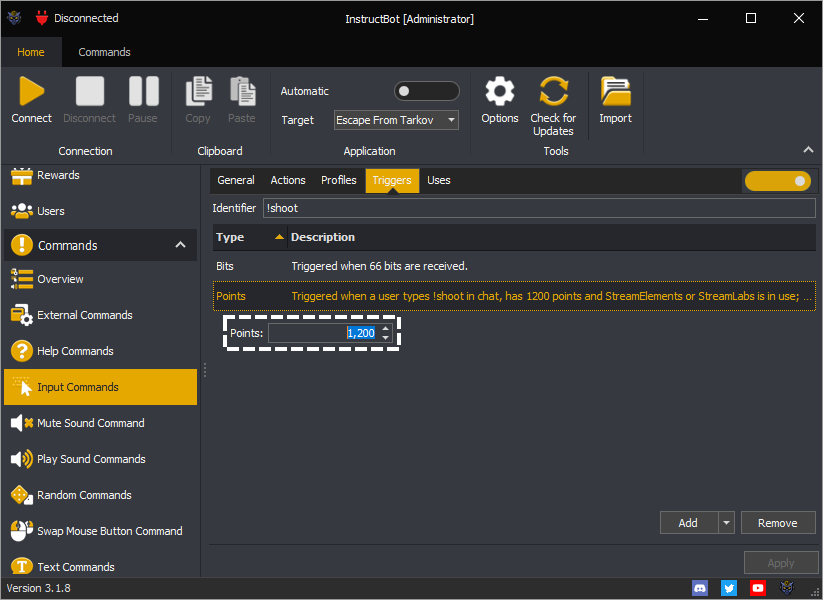Click the Description column header
Viewport: 823px width, 600px height.
click(x=552, y=237)
